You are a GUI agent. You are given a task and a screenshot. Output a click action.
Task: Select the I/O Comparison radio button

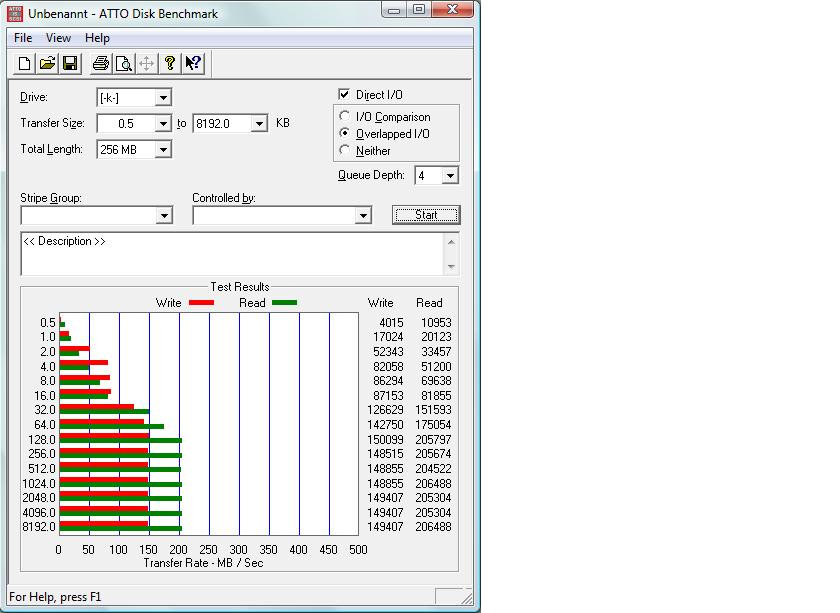pos(344,116)
